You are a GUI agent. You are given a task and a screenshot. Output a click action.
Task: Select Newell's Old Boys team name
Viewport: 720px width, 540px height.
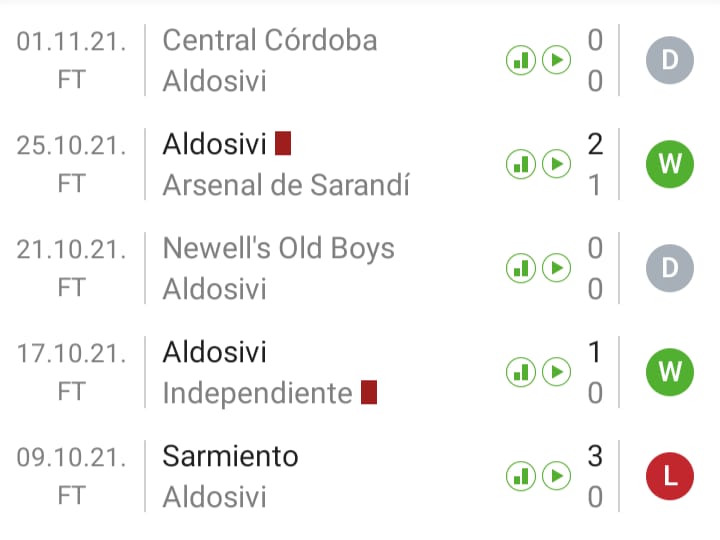pos(279,248)
